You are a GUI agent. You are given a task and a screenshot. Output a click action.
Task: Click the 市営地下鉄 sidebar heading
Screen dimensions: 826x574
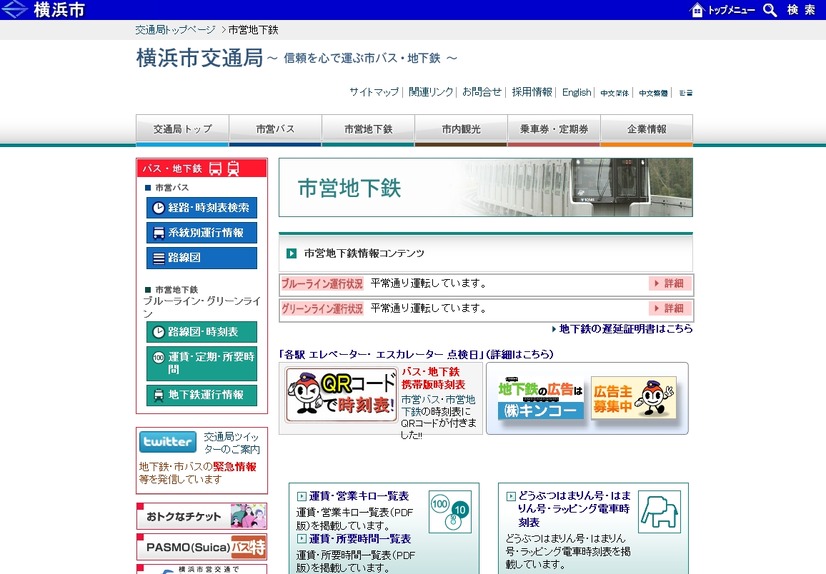tap(176, 290)
